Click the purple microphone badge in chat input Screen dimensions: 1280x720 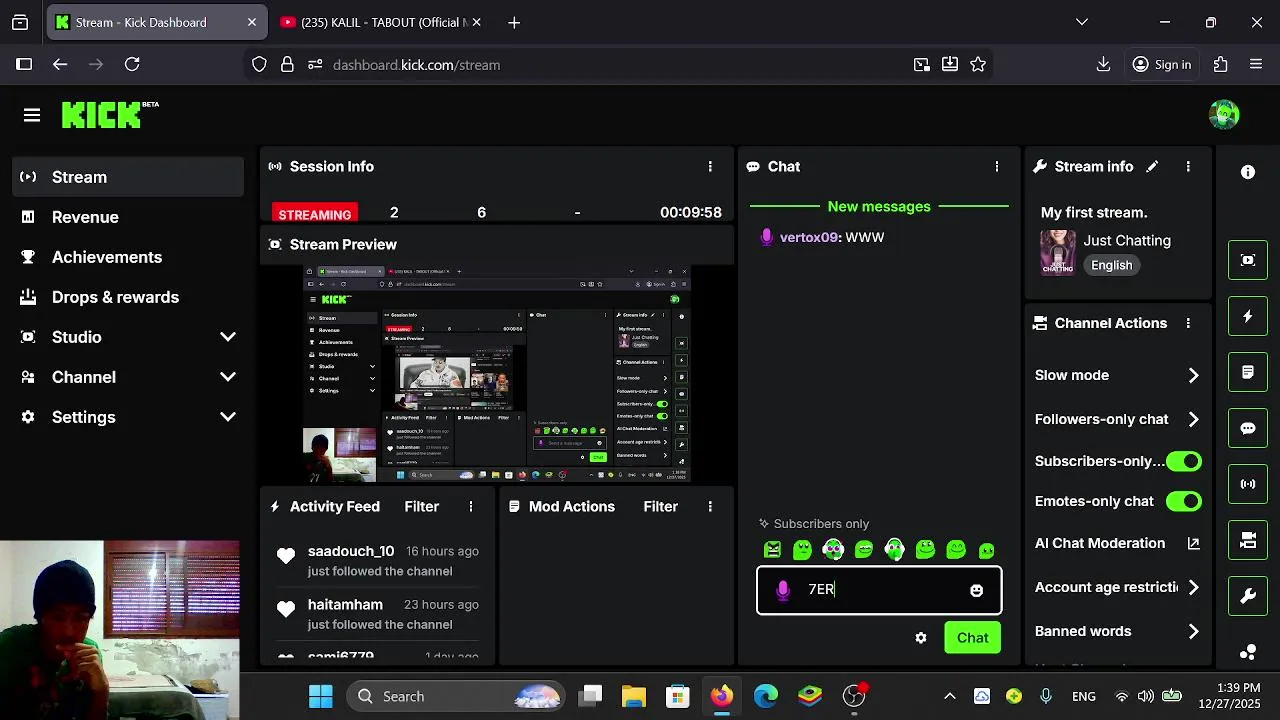pos(783,590)
